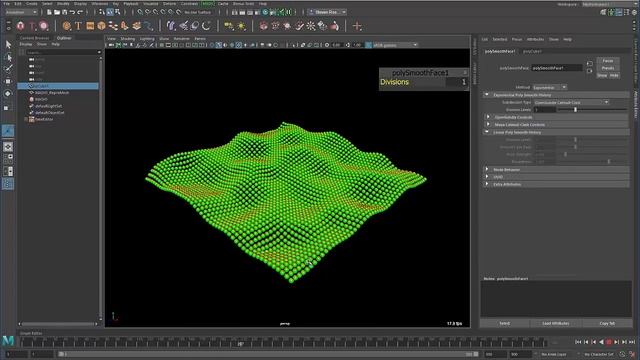Click the Hide button in Attribute Editor
The height and width of the screenshot is (360, 640).
pyautogui.click(x=614, y=76)
